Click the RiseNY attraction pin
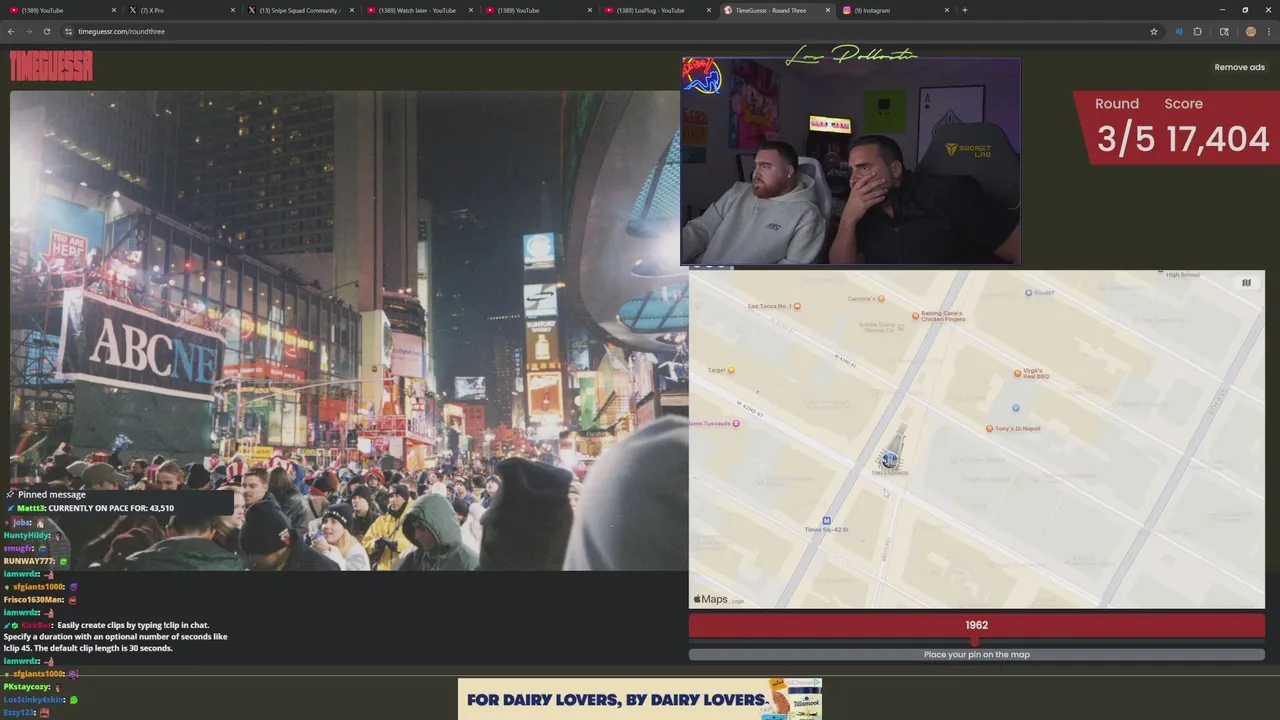1280x720 pixels. pos(1028,293)
